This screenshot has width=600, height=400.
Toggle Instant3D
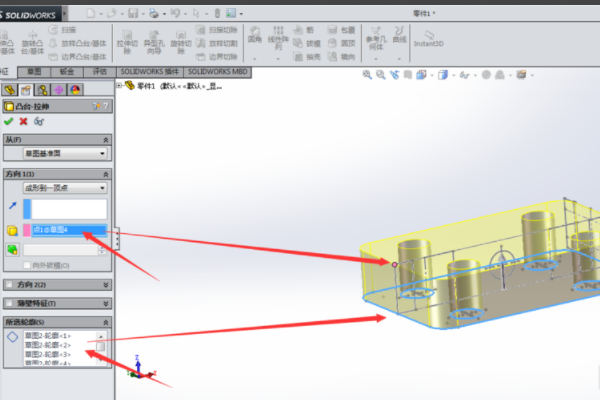pos(429,39)
